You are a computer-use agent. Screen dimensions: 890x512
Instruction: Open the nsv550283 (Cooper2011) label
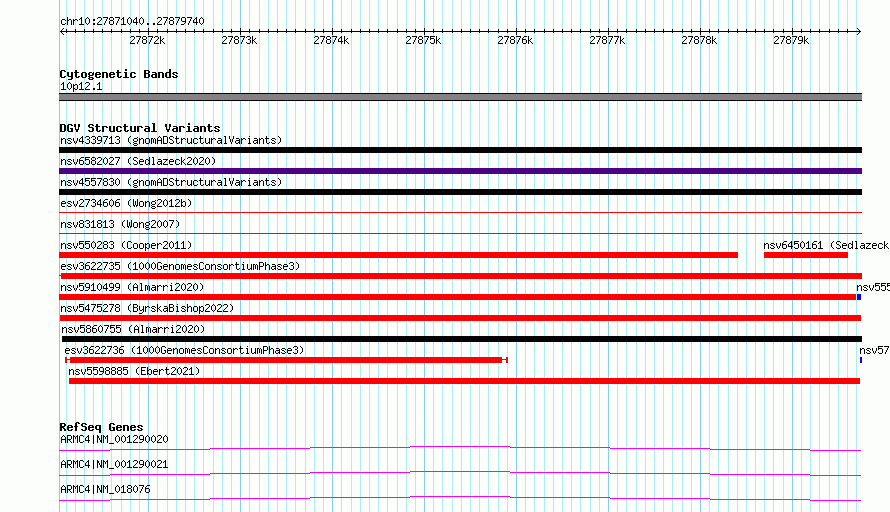pyautogui.click(x=126, y=245)
